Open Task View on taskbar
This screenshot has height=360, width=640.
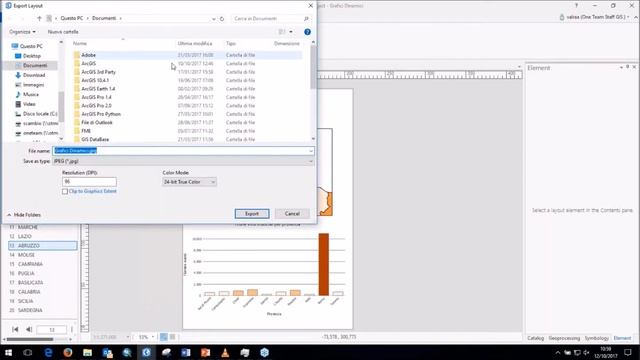pyautogui.click(x=27, y=352)
